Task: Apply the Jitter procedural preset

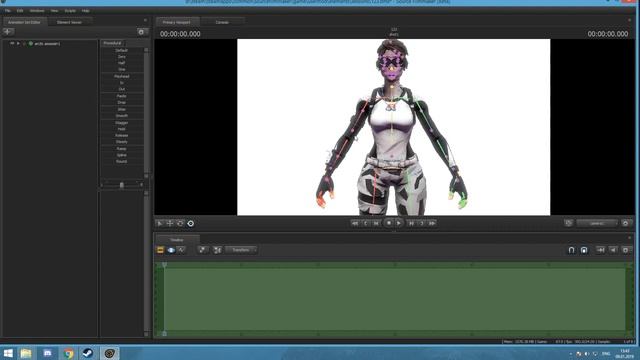Action: (122, 109)
